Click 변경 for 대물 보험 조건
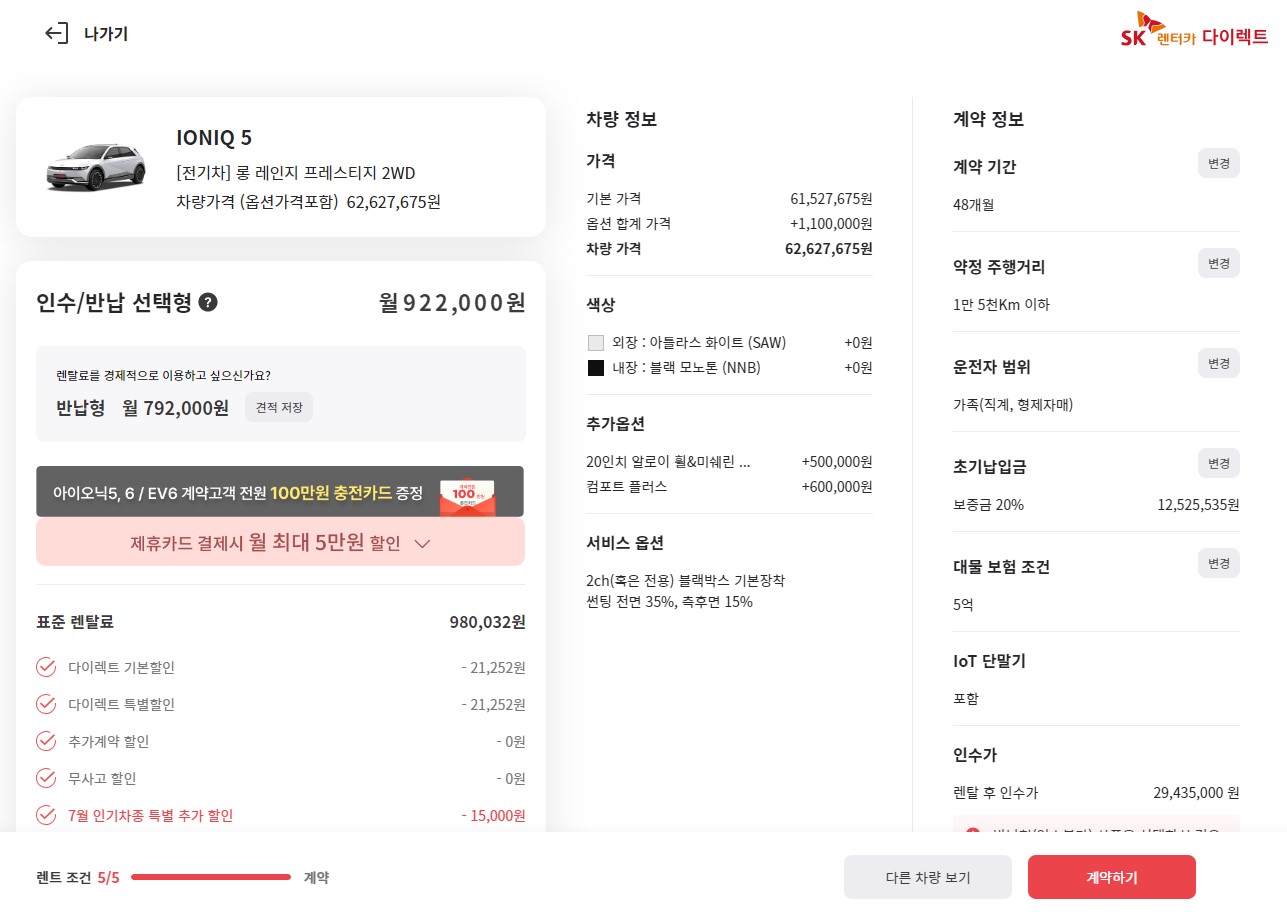The width and height of the screenshot is (1287, 912). [1218, 563]
